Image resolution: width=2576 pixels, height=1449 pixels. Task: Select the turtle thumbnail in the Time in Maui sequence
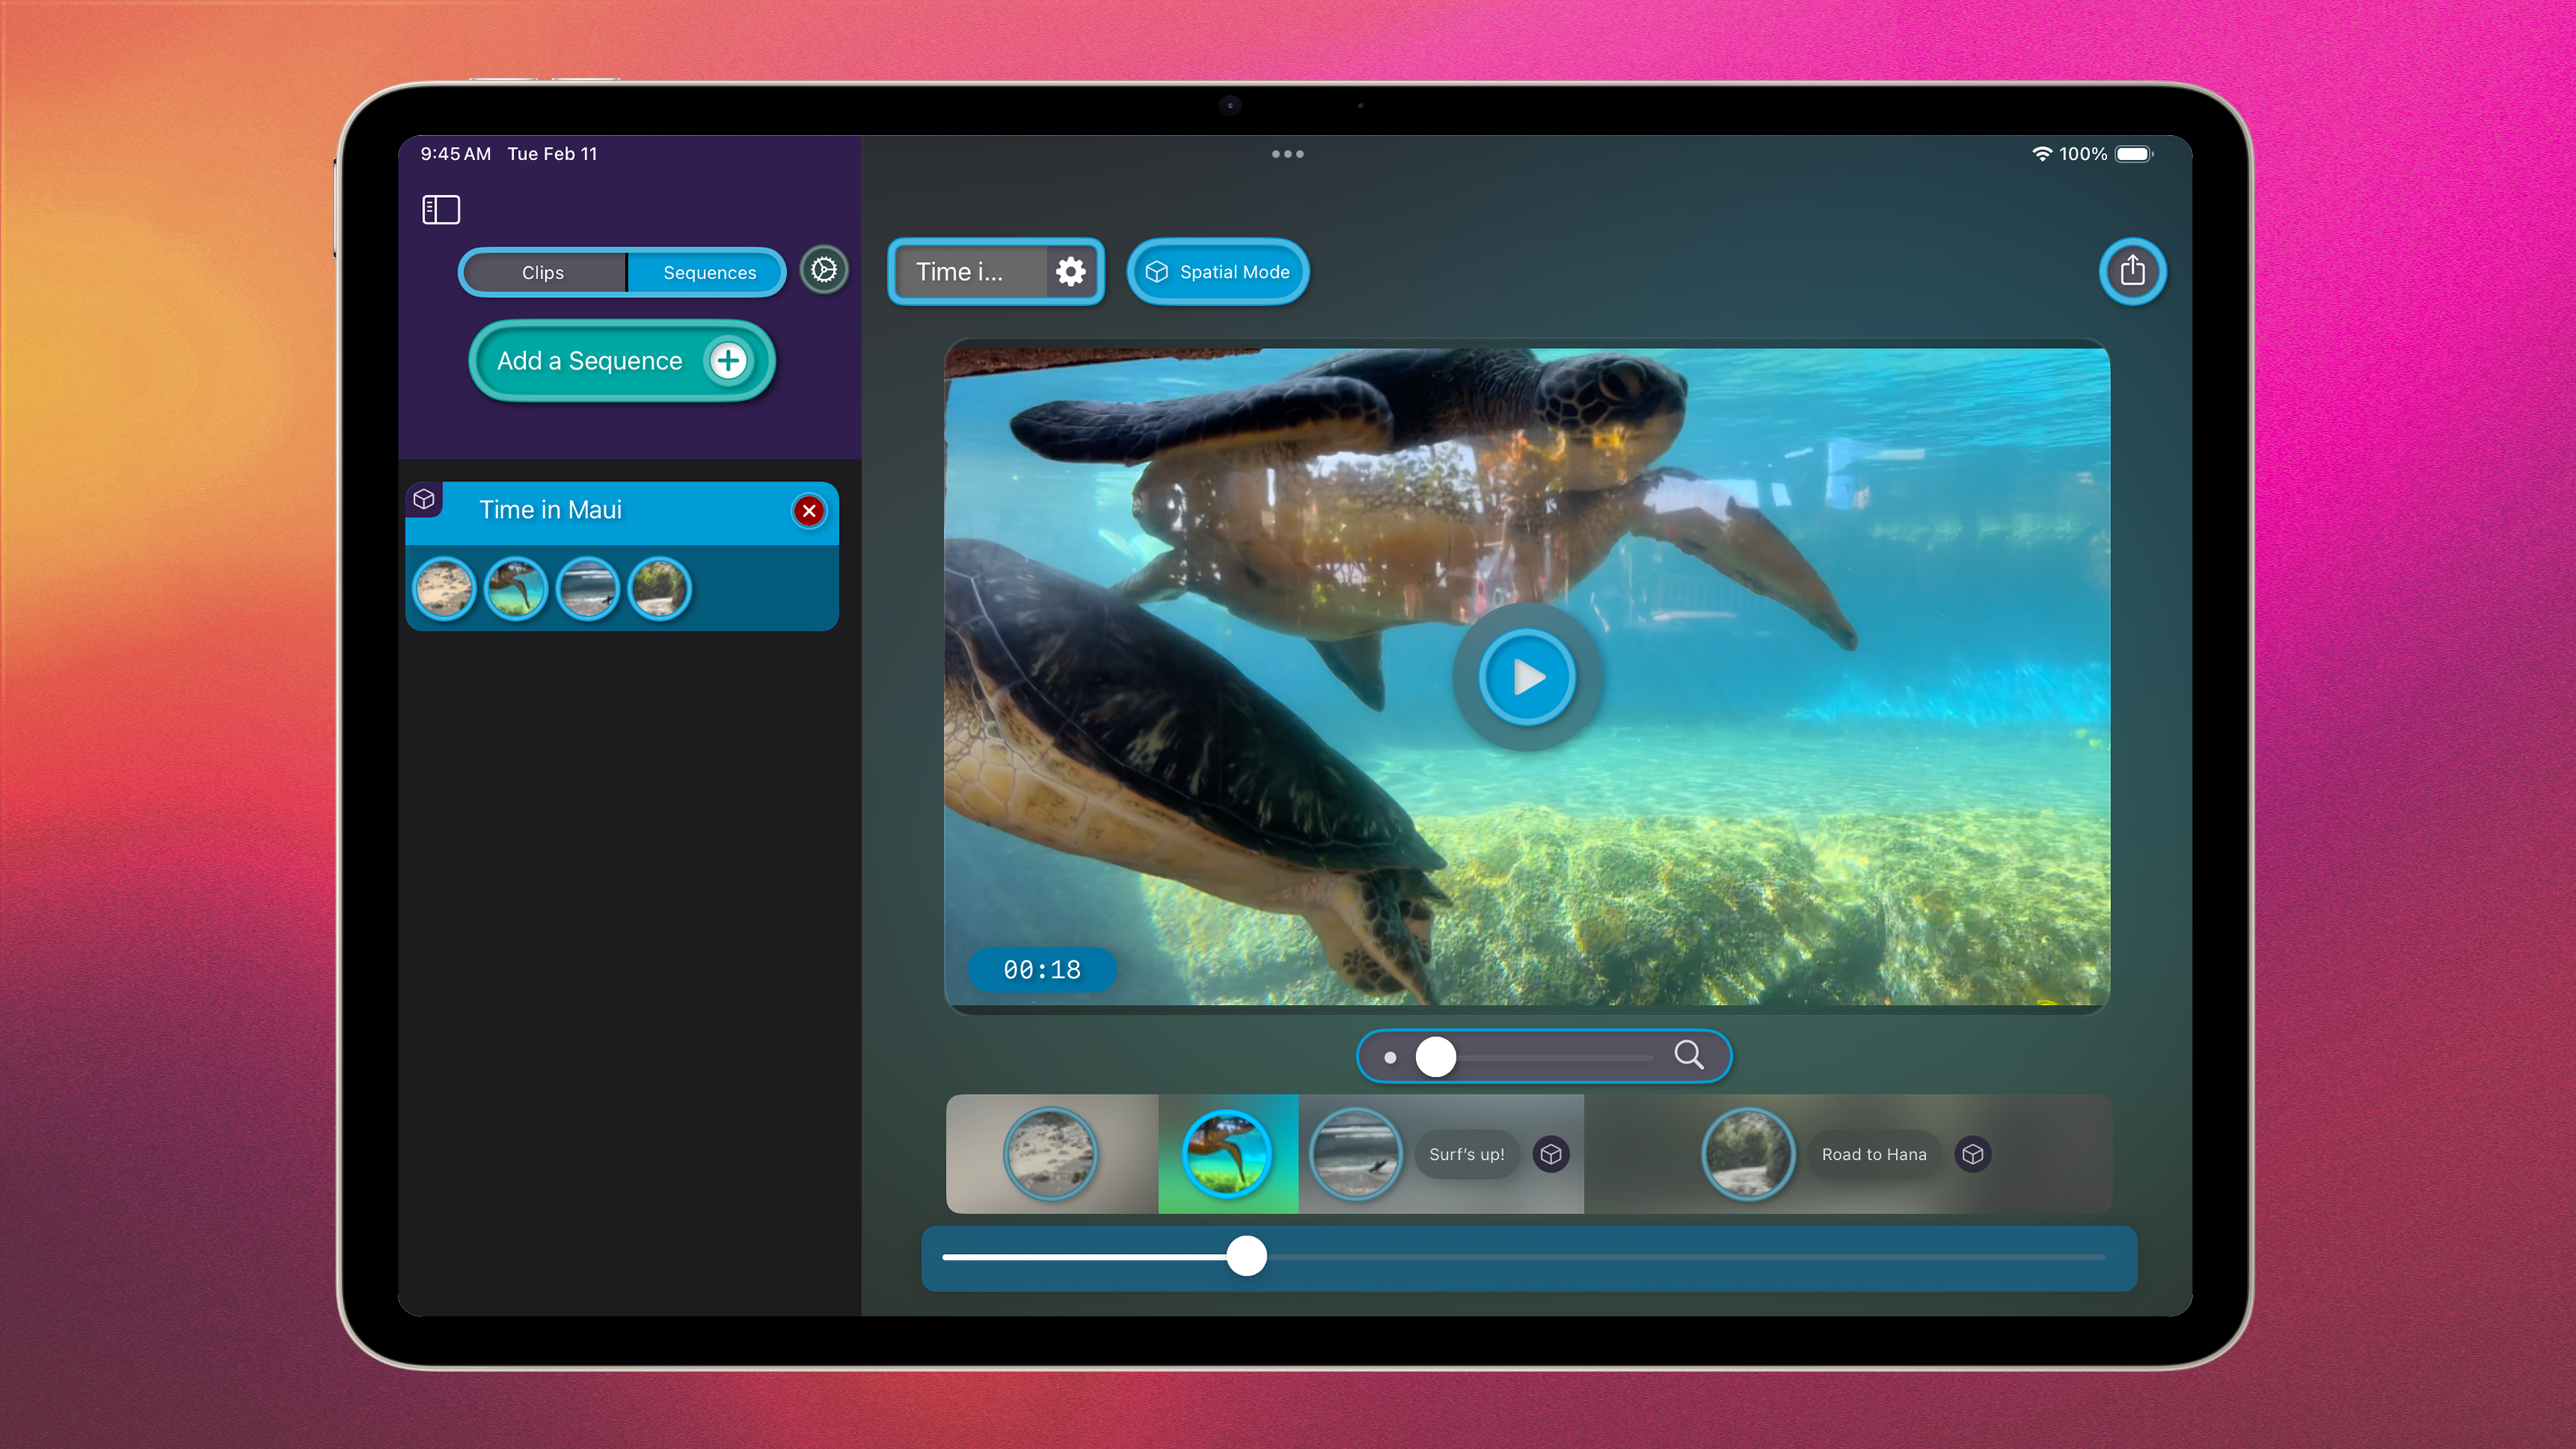coord(516,589)
